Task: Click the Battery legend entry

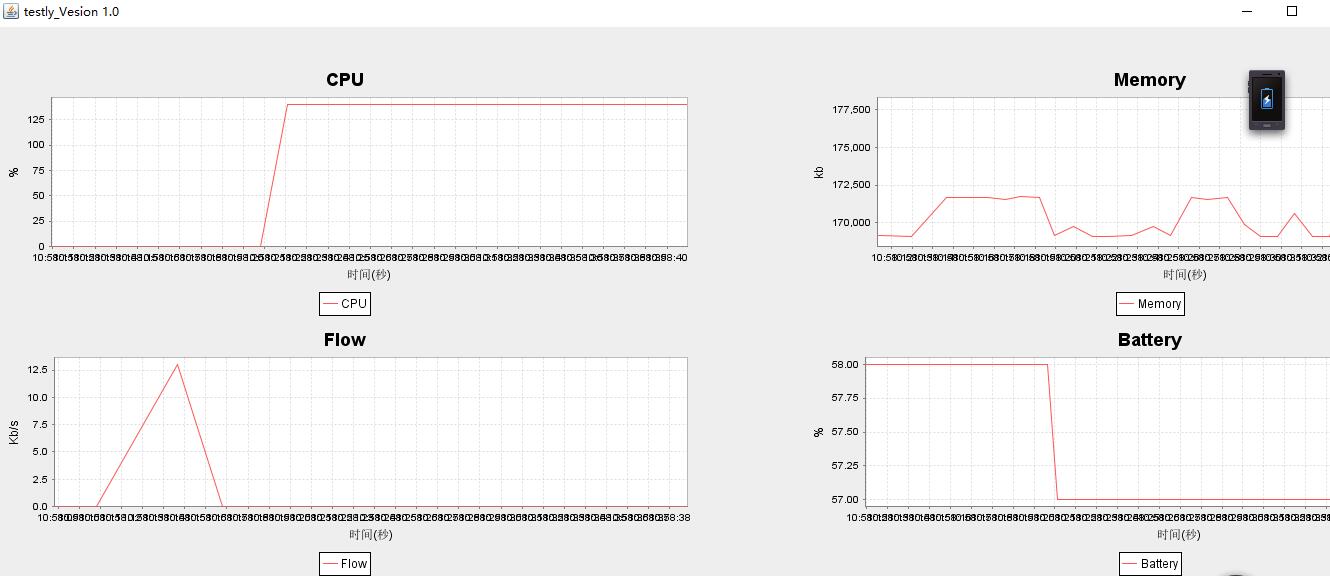Action: click(1150, 563)
